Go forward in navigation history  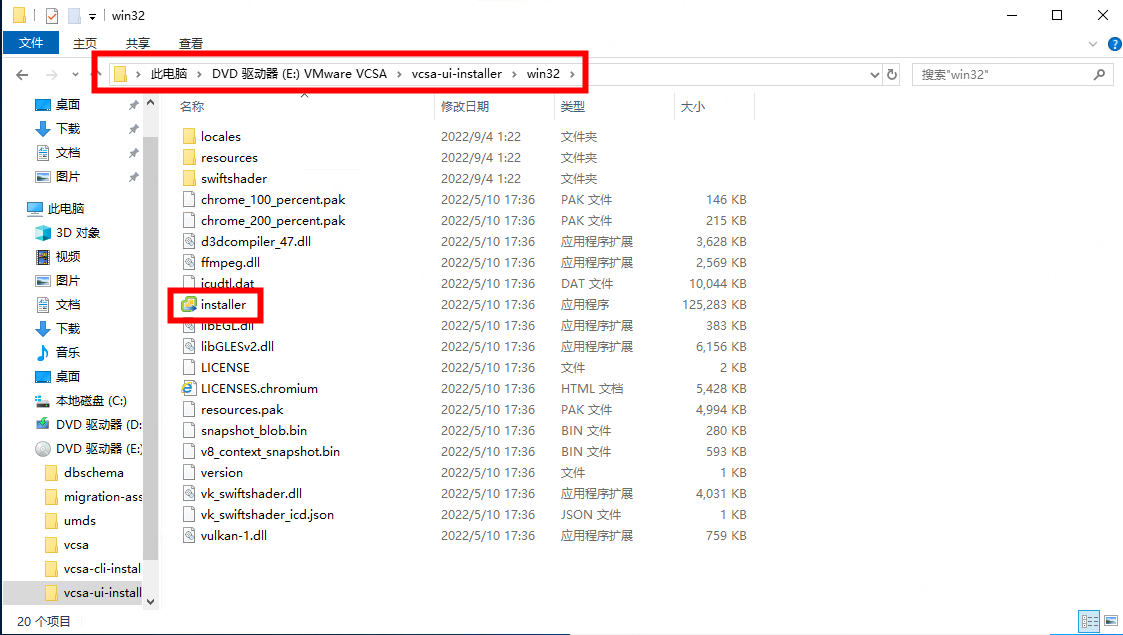(52, 74)
